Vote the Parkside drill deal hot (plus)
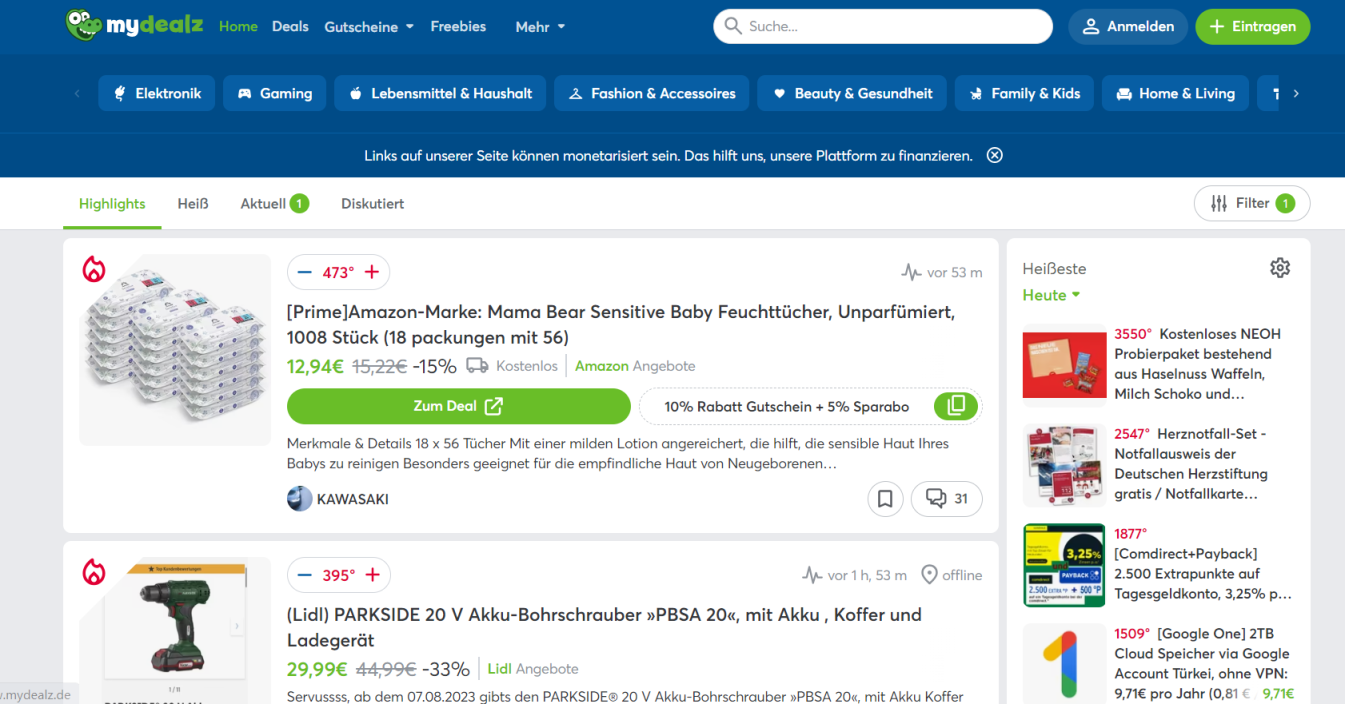This screenshot has height=704, width=1345. (x=372, y=575)
